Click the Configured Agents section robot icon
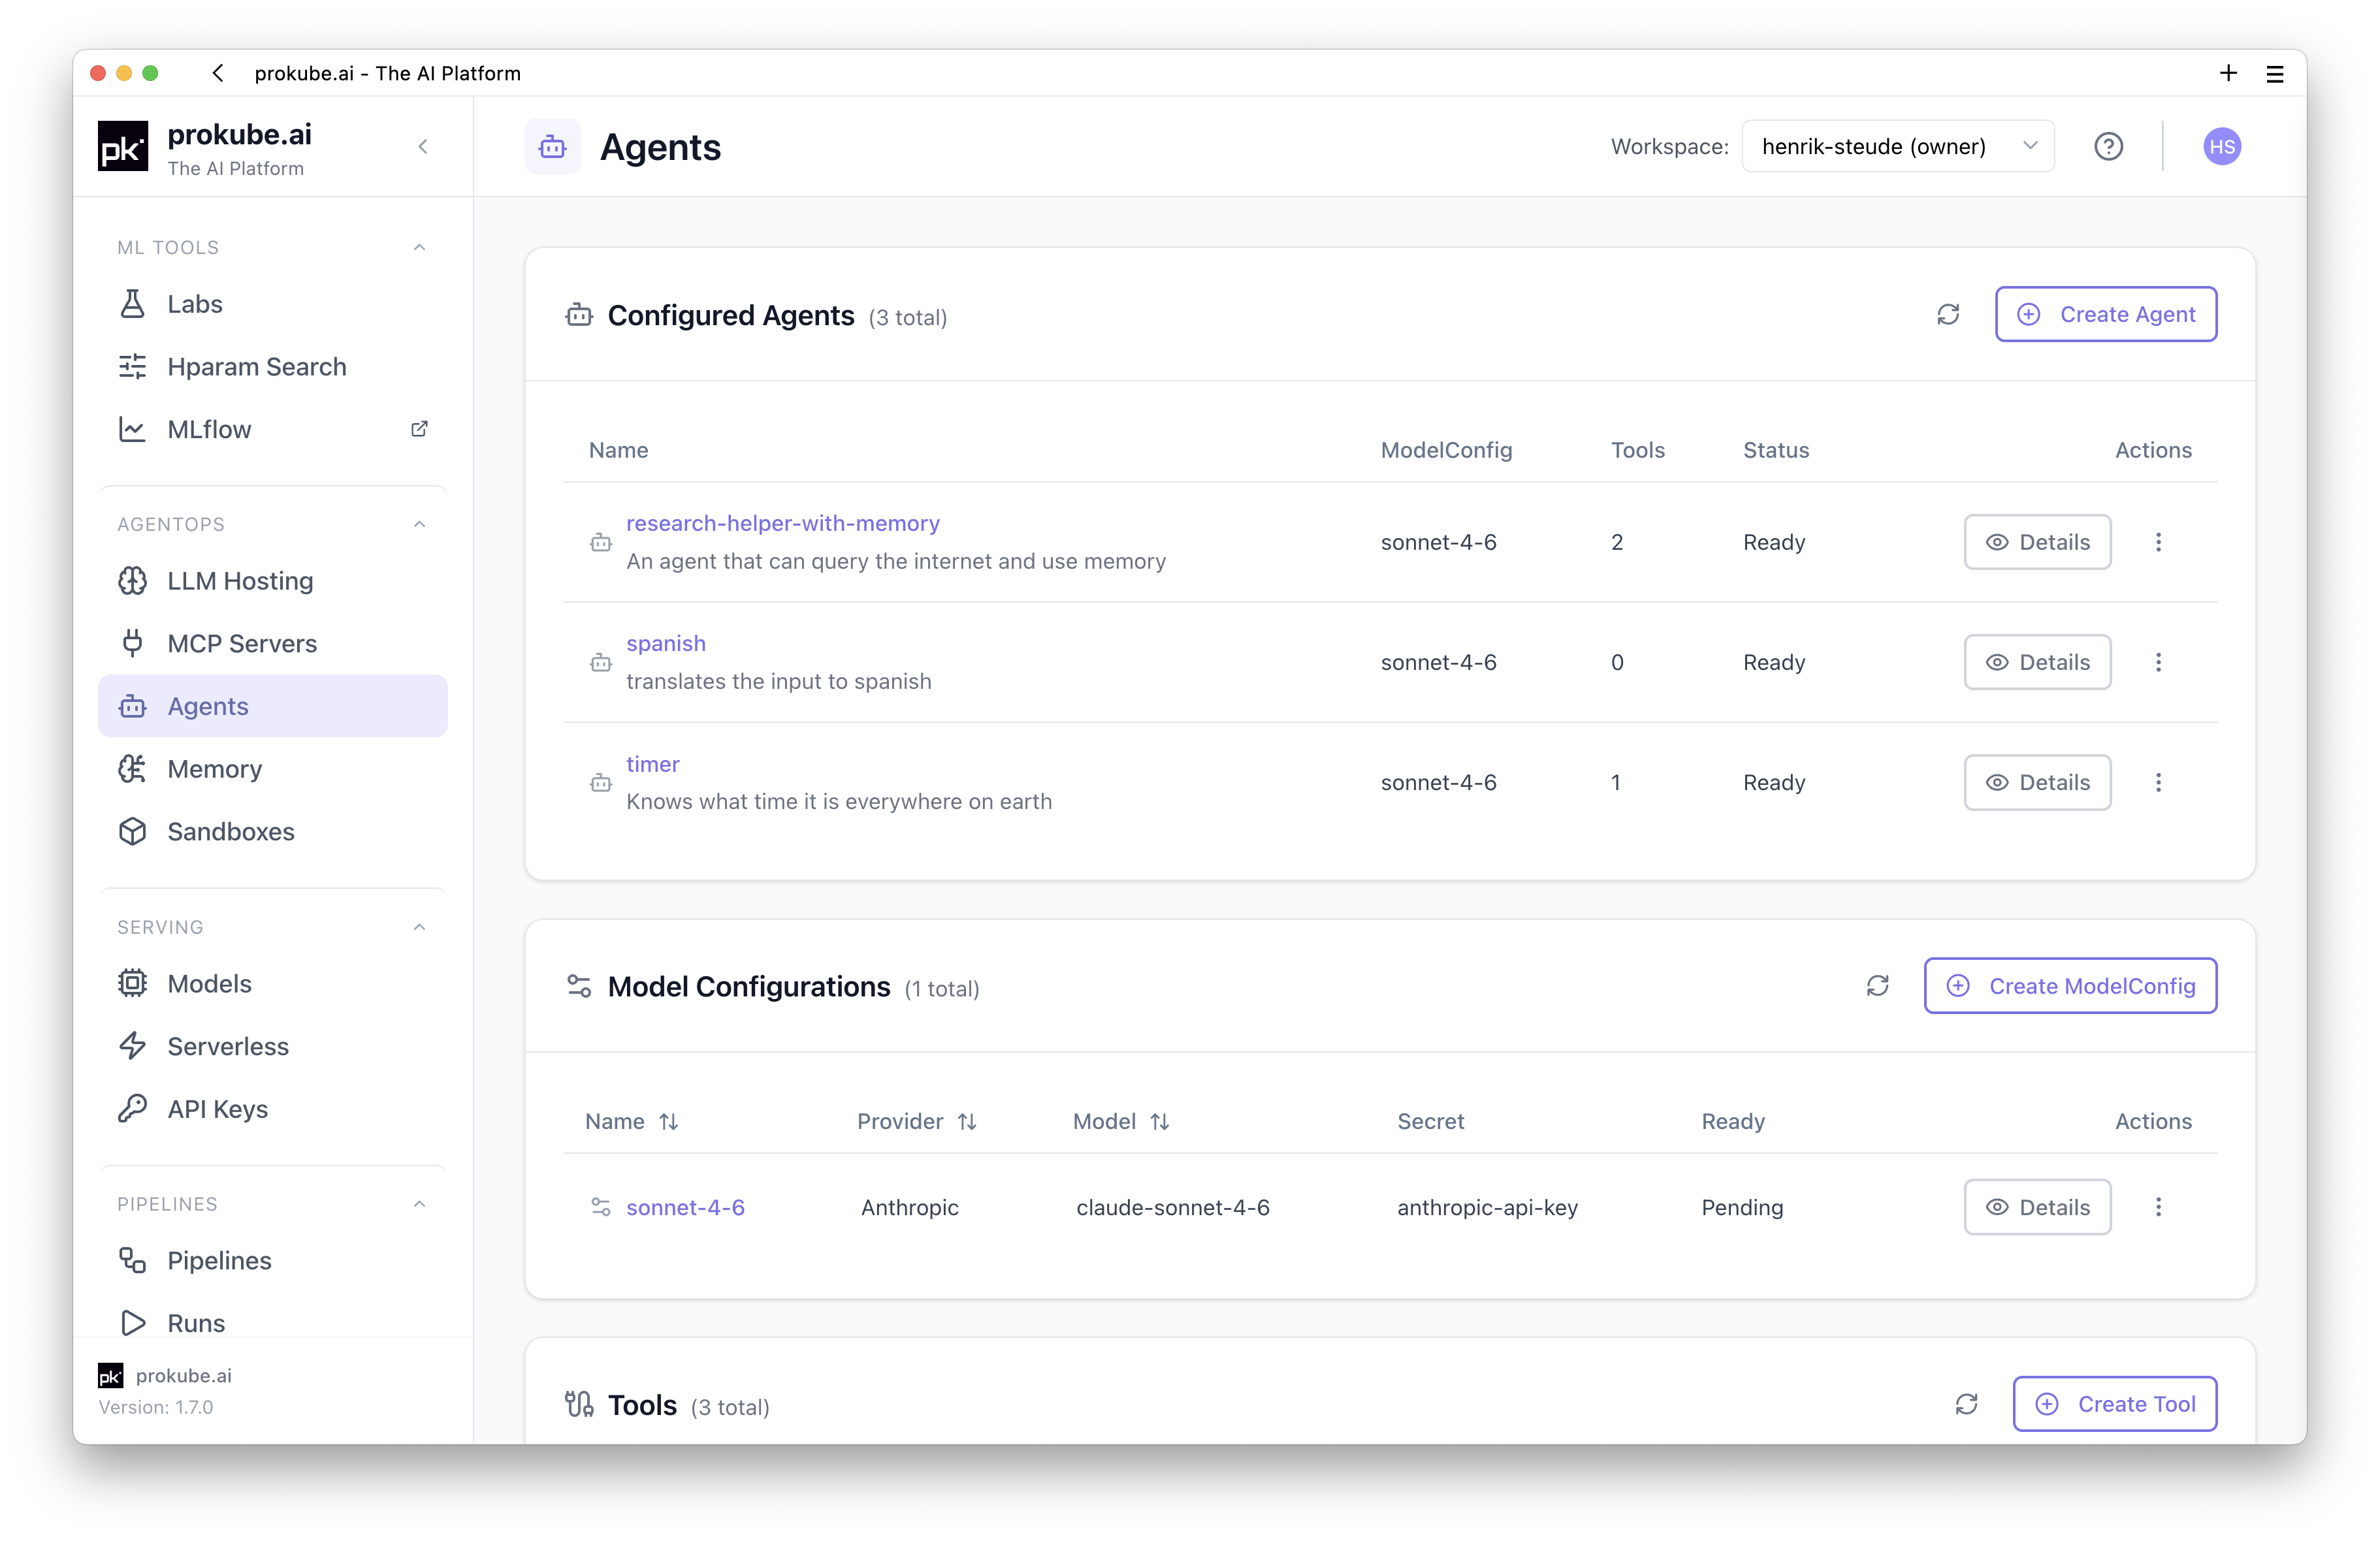The height and width of the screenshot is (1541, 2380). 579,315
